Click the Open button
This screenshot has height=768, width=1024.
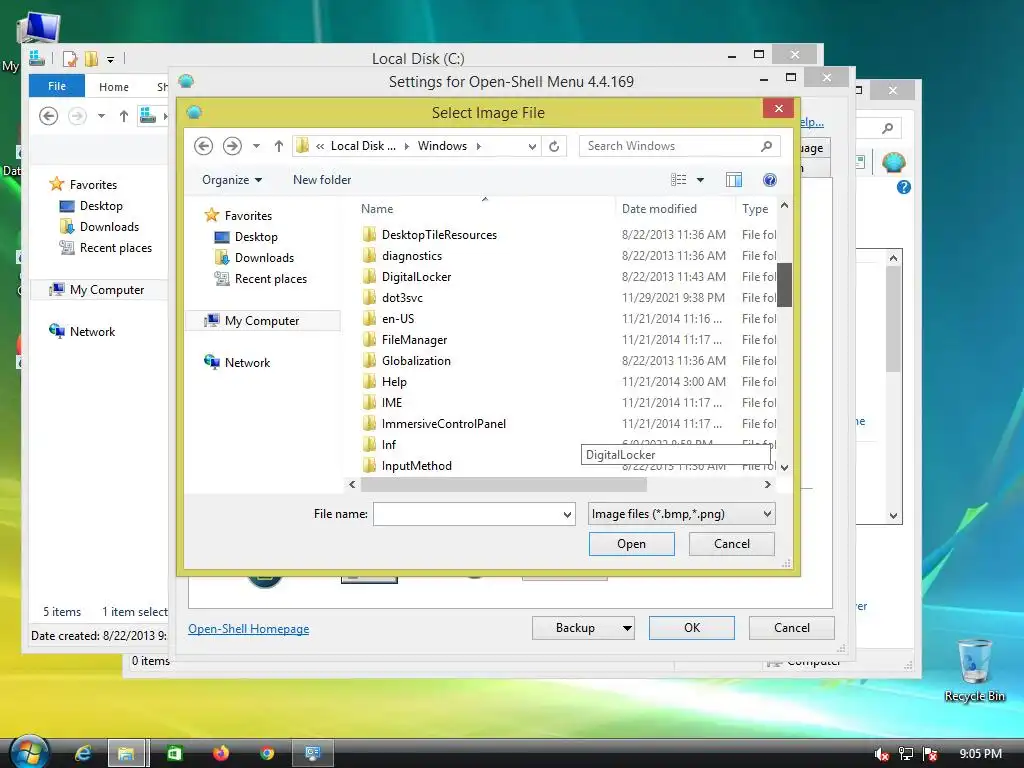click(632, 544)
